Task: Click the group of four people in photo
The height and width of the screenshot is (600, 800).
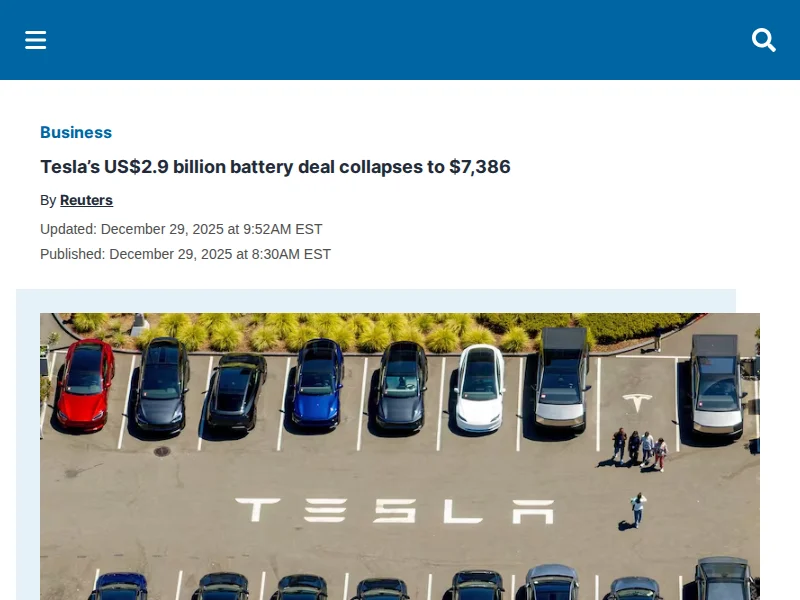Action: 639,448
